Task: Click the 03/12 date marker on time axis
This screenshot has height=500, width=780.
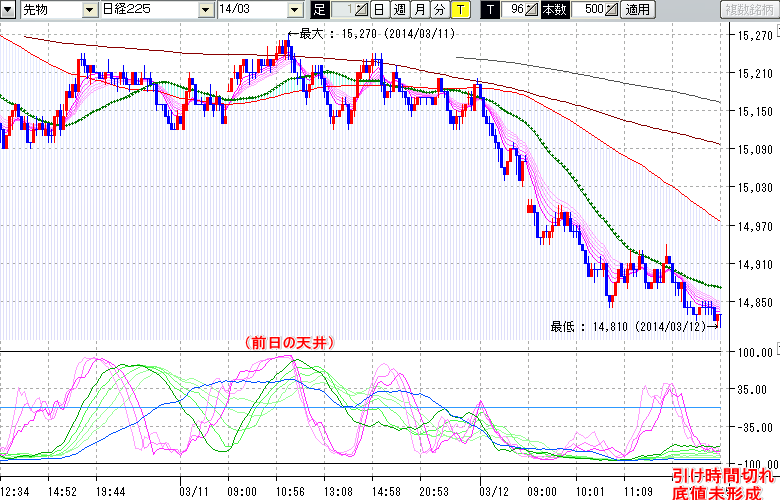Action: (x=494, y=492)
